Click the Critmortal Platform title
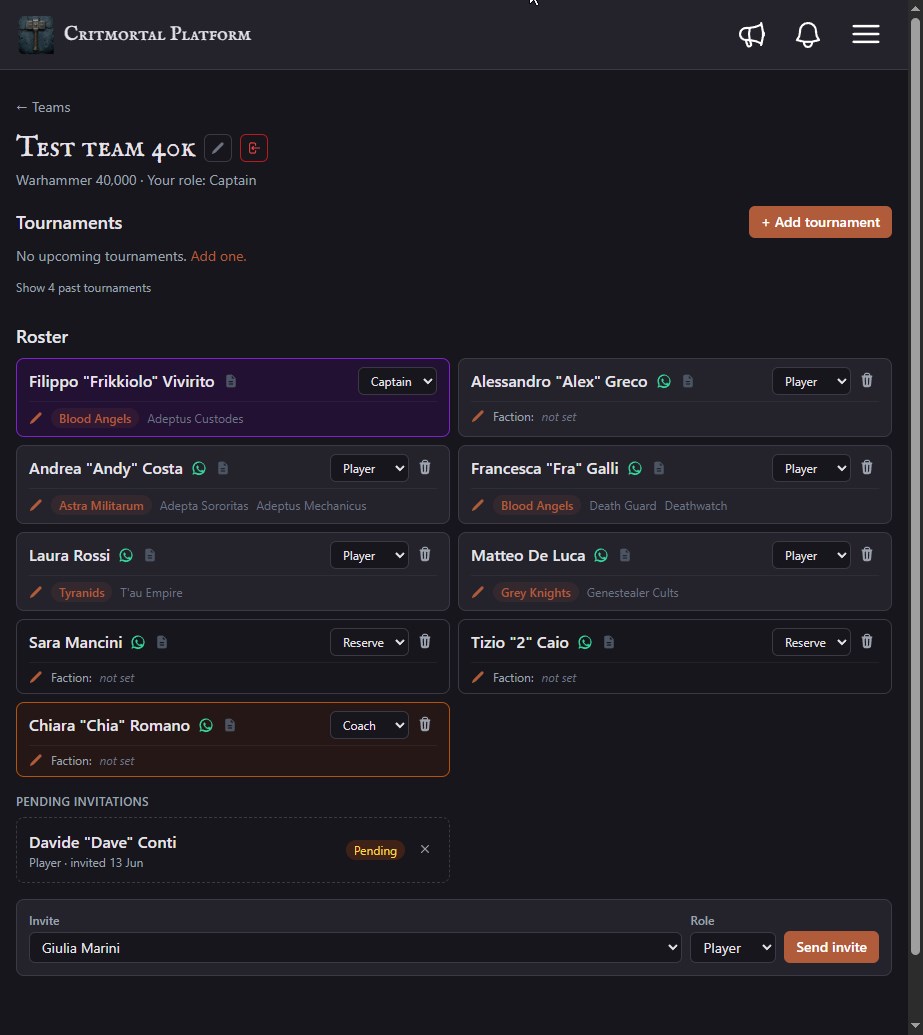 click(x=157, y=34)
